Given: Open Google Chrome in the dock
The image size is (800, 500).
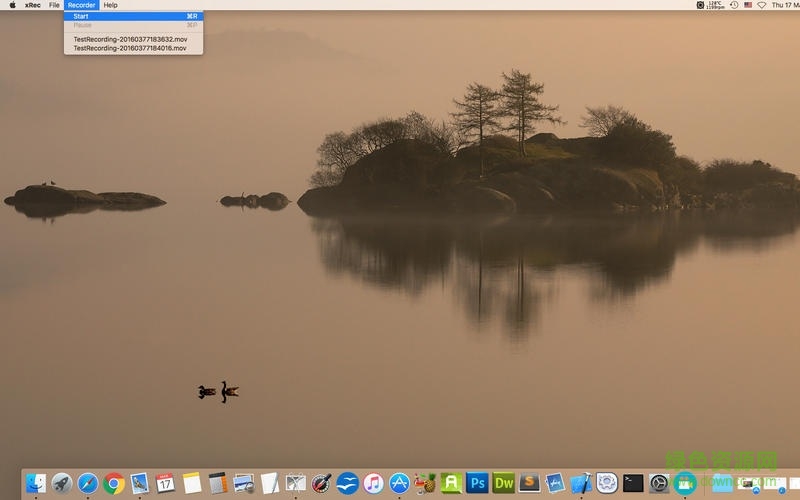Looking at the screenshot, I should tap(114, 483).
